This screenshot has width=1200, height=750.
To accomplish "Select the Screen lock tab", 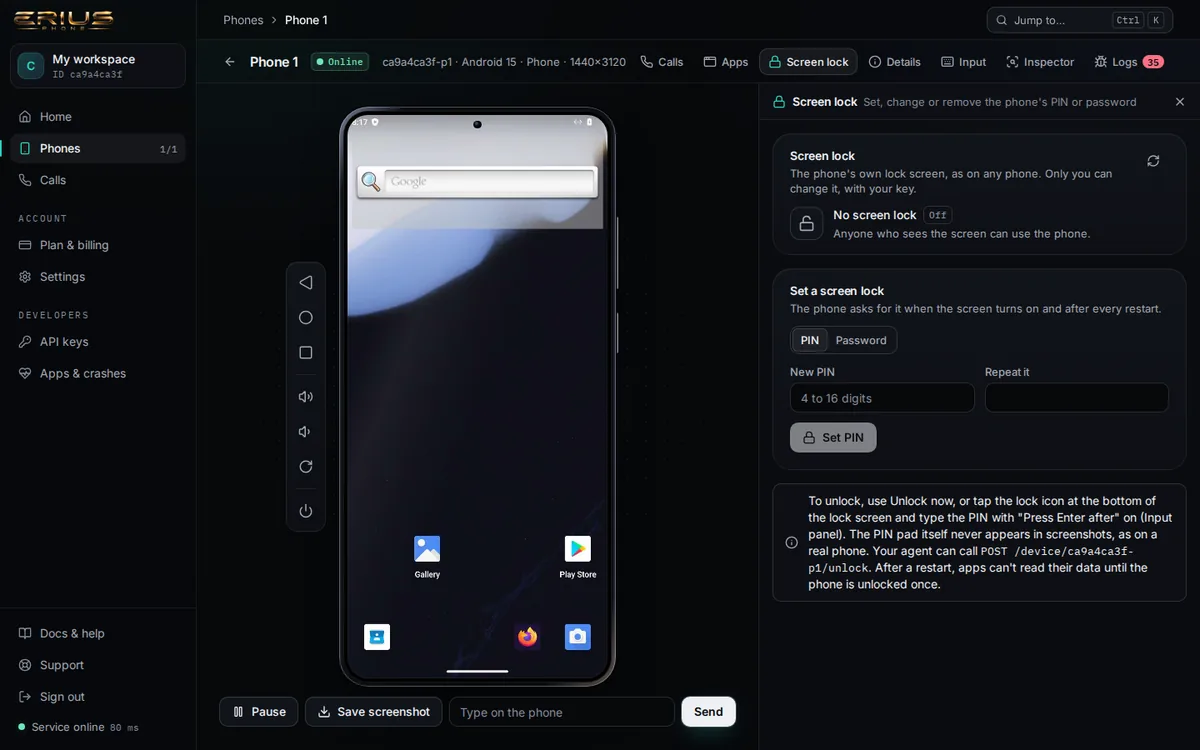I will pos(808,62).
